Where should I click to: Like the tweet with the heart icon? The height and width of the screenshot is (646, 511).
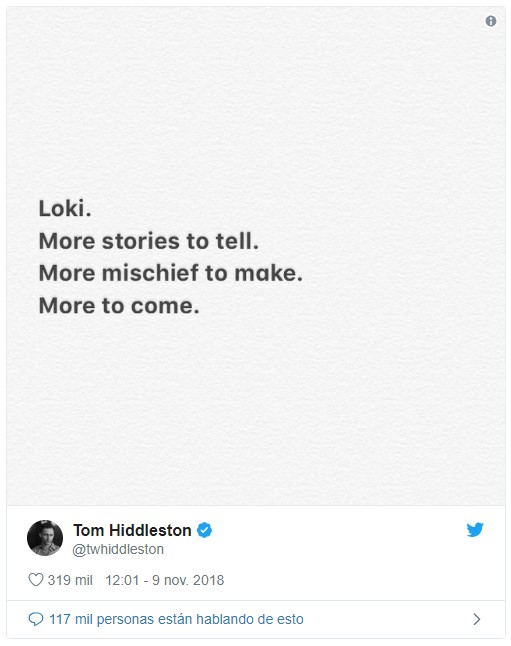pyautogui.click(x=36, y=580)
